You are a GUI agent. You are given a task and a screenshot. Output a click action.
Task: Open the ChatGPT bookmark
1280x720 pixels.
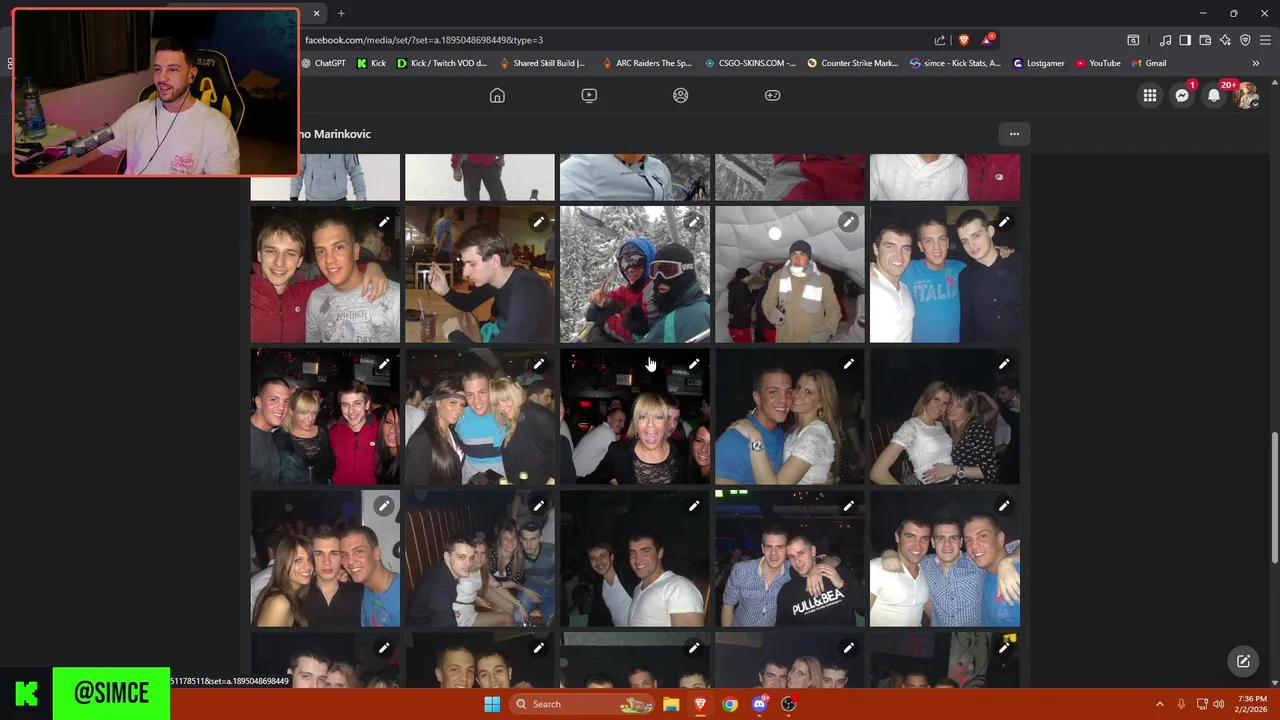(323, 63)
